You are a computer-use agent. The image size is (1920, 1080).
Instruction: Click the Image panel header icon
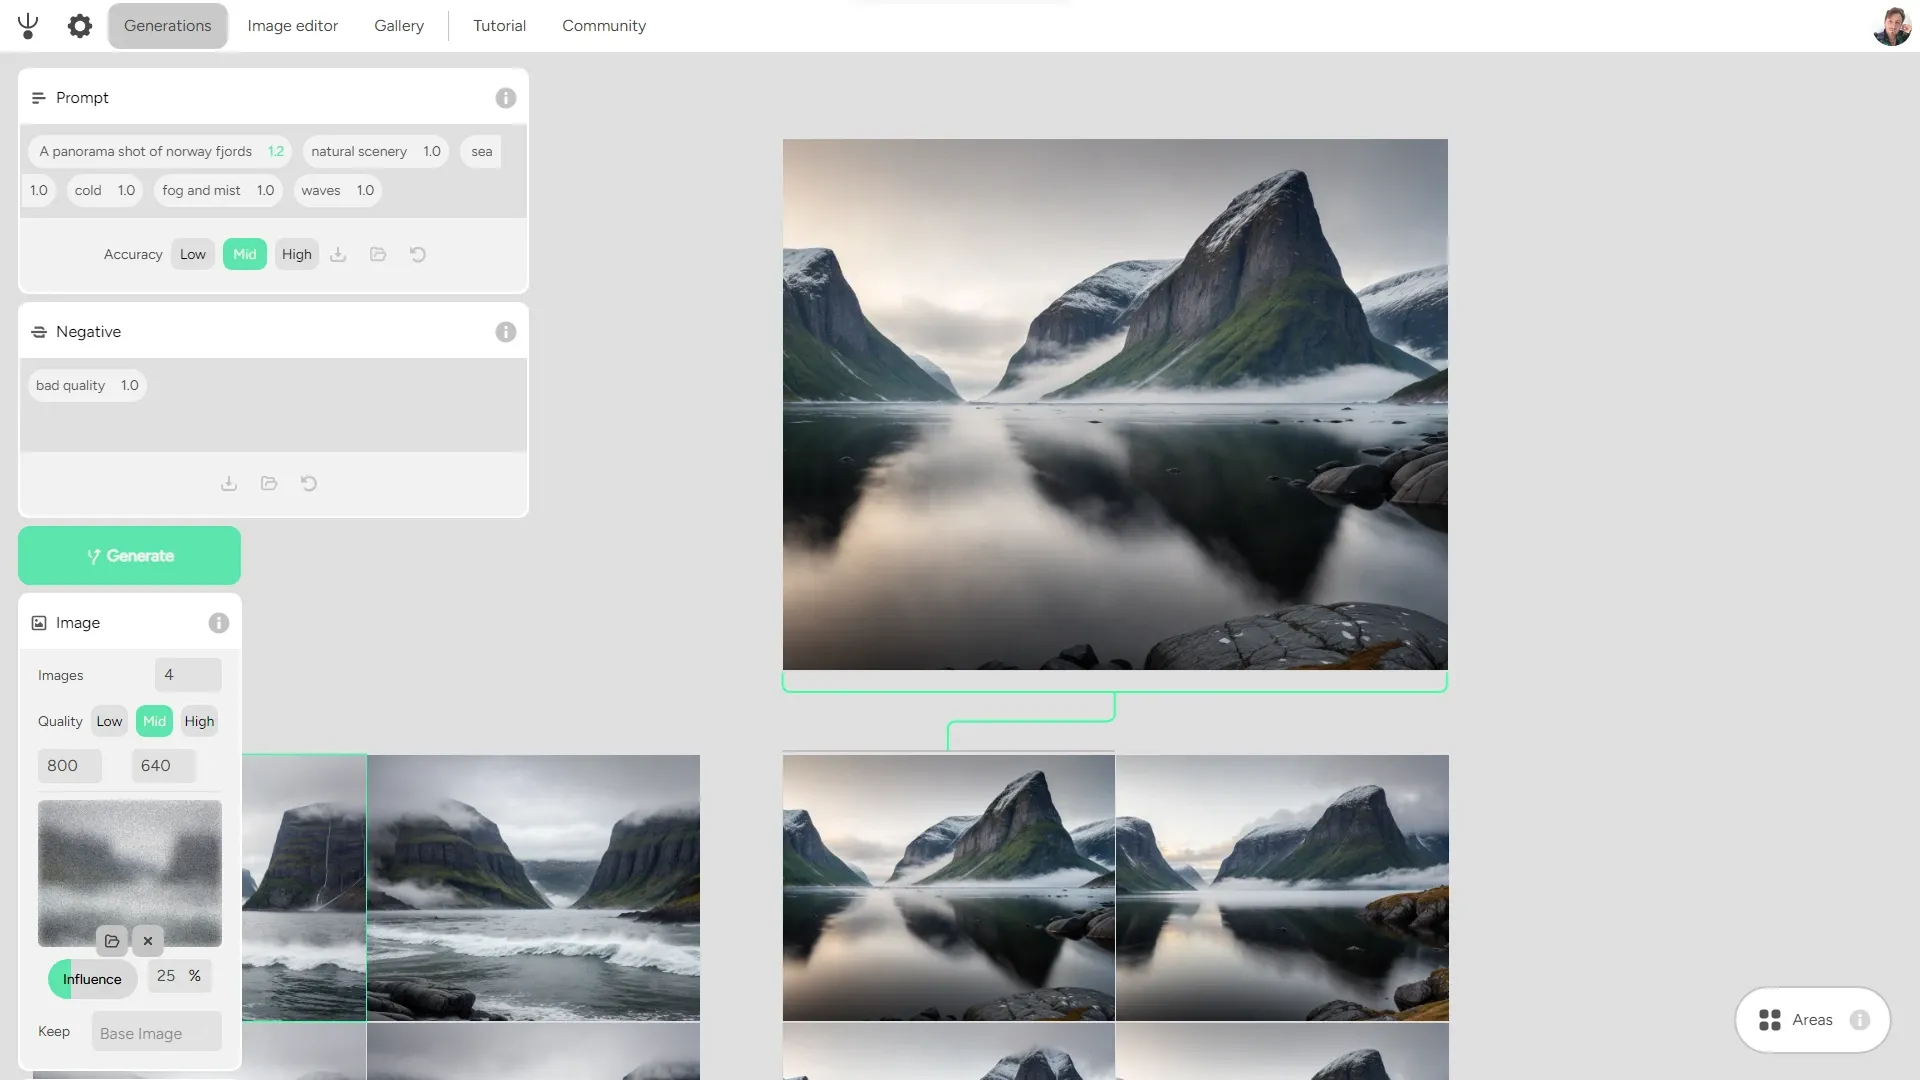point(39,623)
